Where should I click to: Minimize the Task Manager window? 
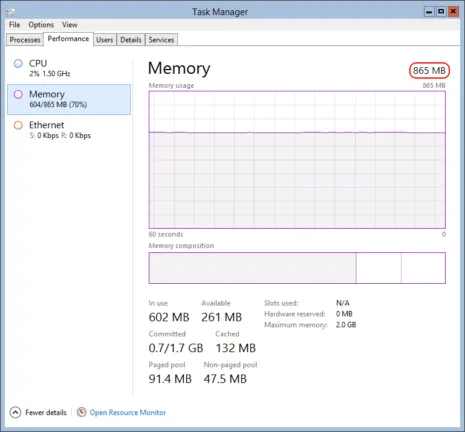[429, 12]
